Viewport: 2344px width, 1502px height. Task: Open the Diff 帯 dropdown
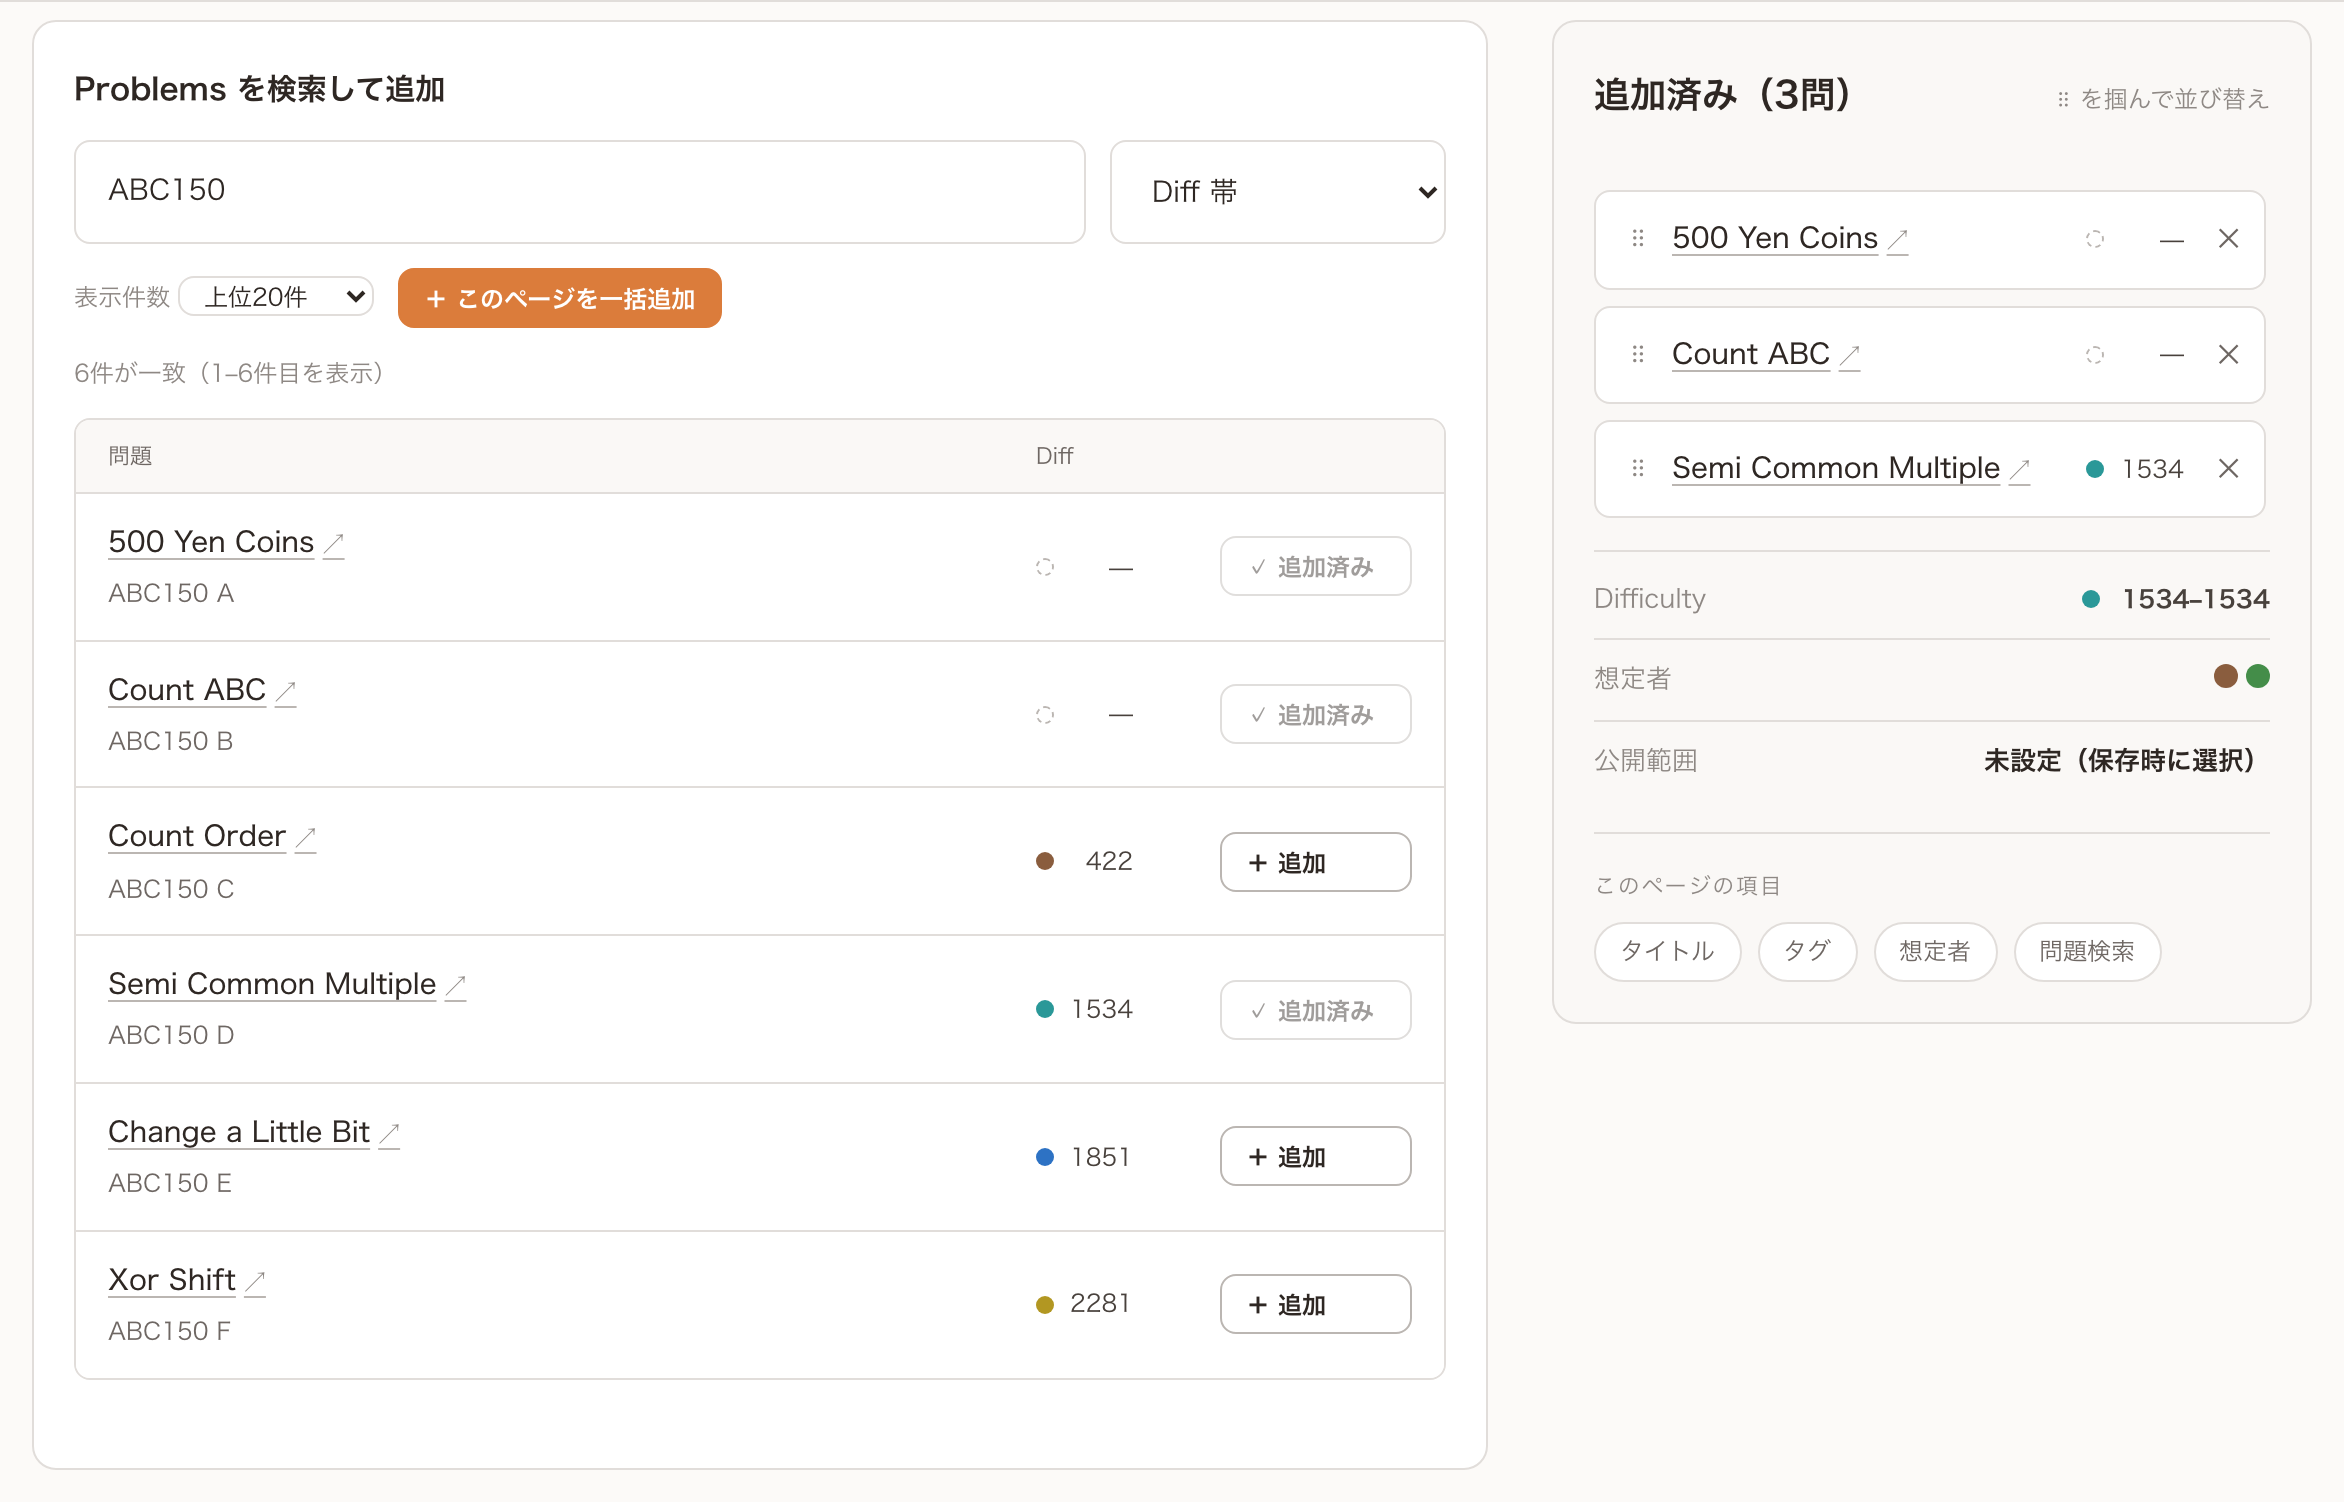(1277, 192)
